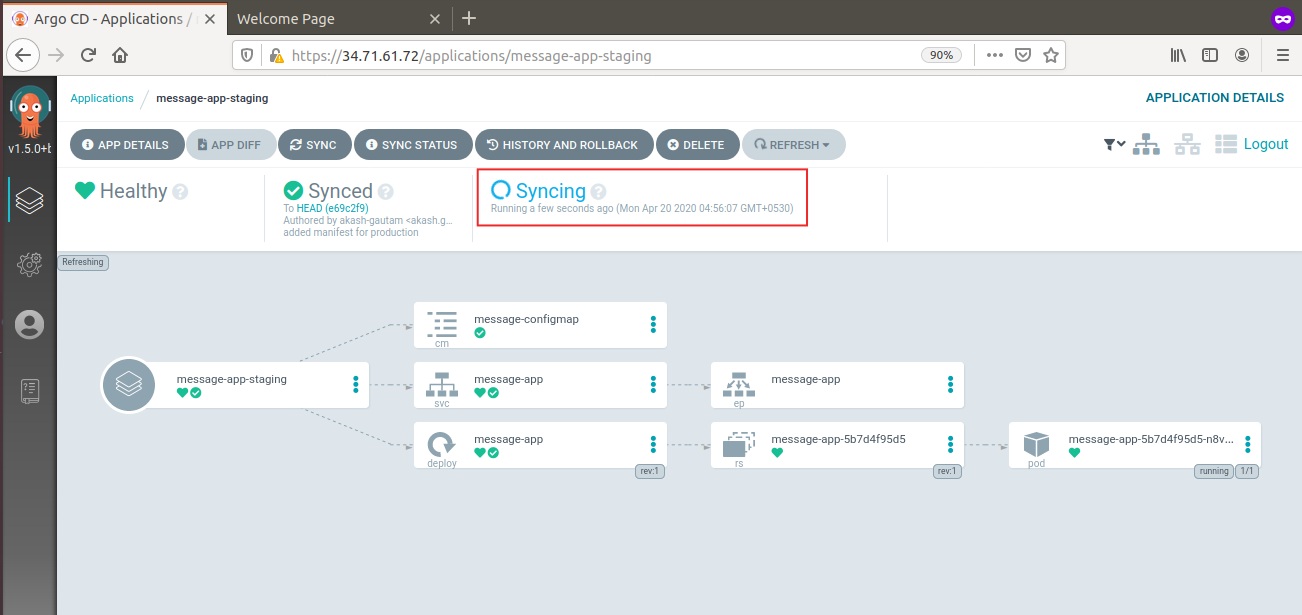
Task: Reload the current page
Action: 88,56
